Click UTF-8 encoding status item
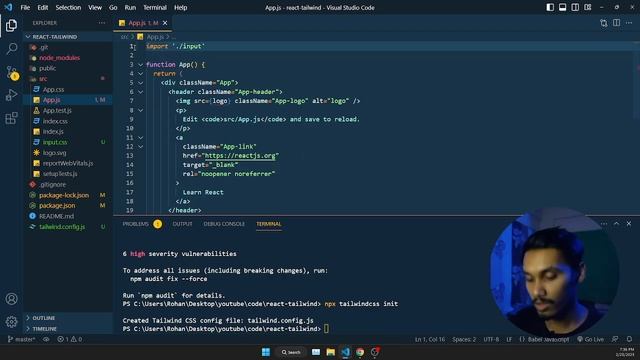 pyautogui.click(x=491, y=339)
